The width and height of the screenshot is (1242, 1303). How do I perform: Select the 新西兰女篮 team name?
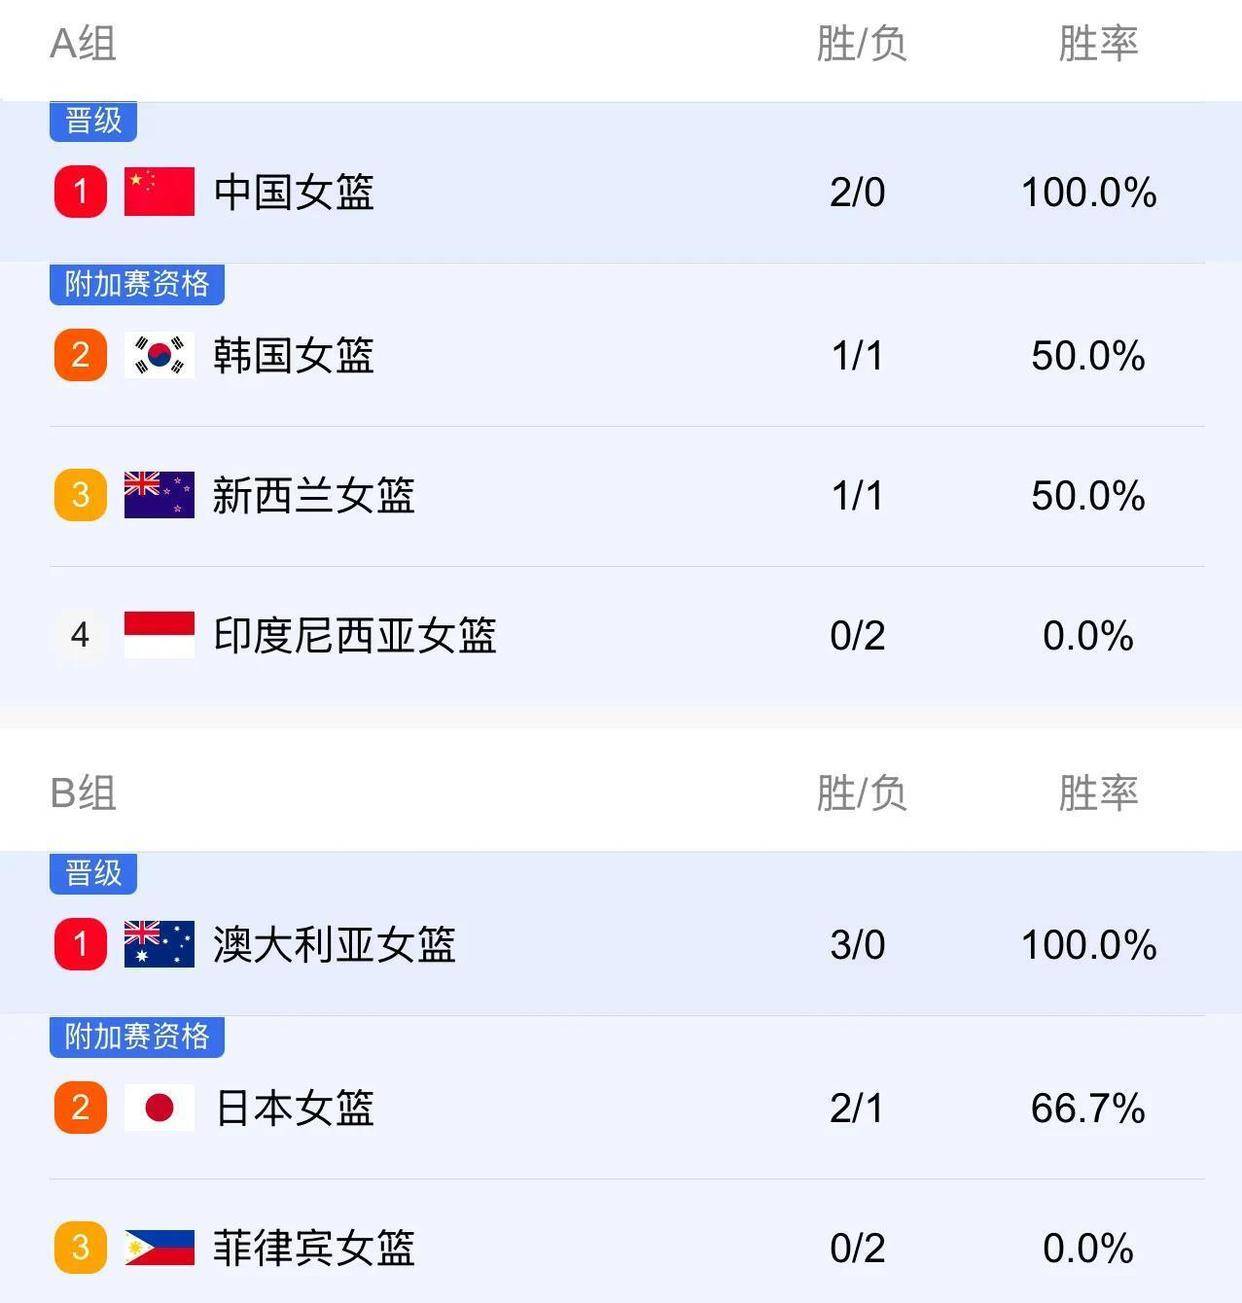point(313,495)
